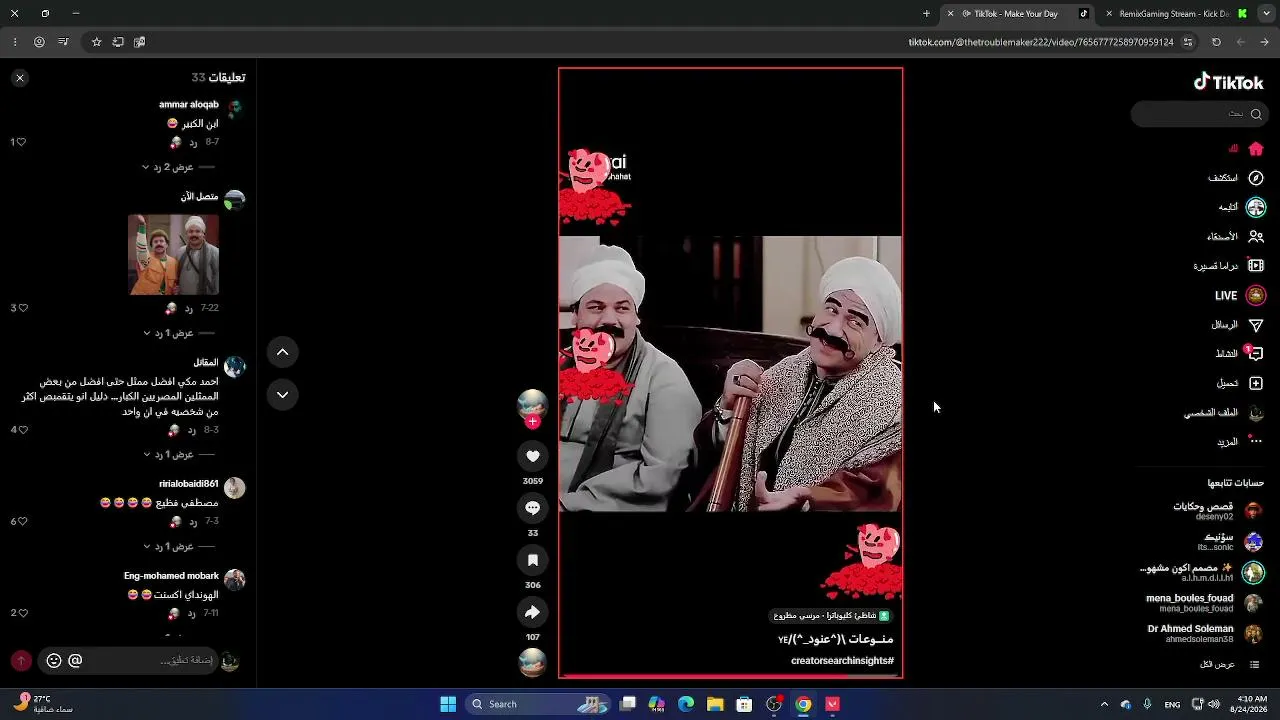The height and width of the screenshot is (720, 1280).
Task: Show hidden system tray icons
Action: click(x=1104, y=704)
